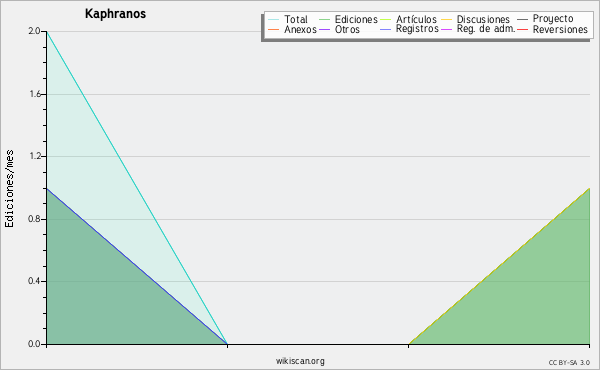600x370 pixels.
Task: Click the 0.0 y-axis value
Action: click(x=34, y=344)
